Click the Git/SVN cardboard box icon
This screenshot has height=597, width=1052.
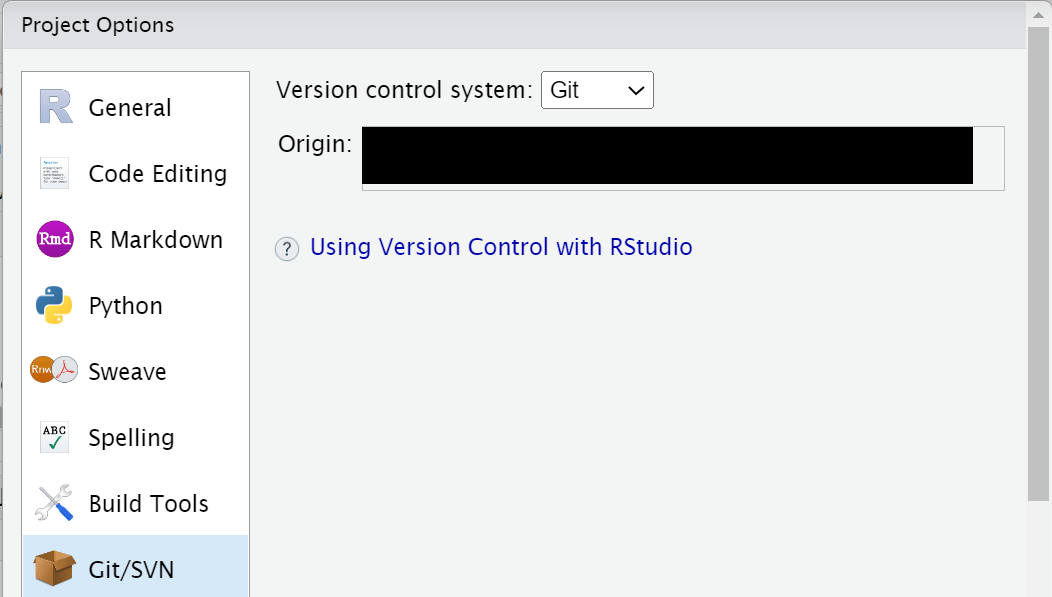click(54, 568)
